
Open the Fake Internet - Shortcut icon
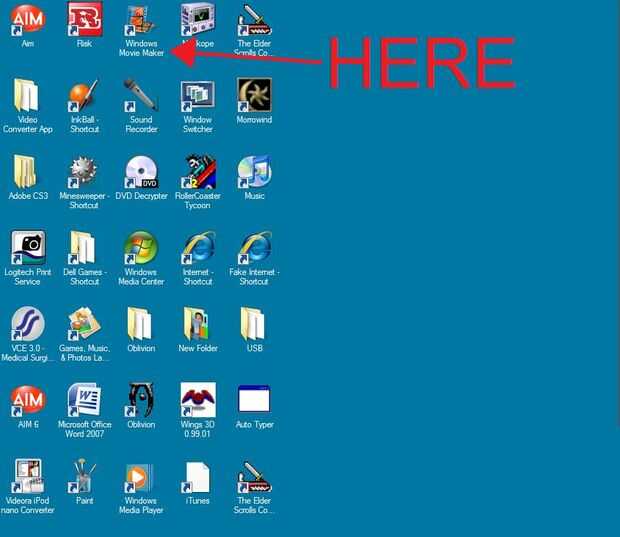pyautogui.click(x=254, y=248)
